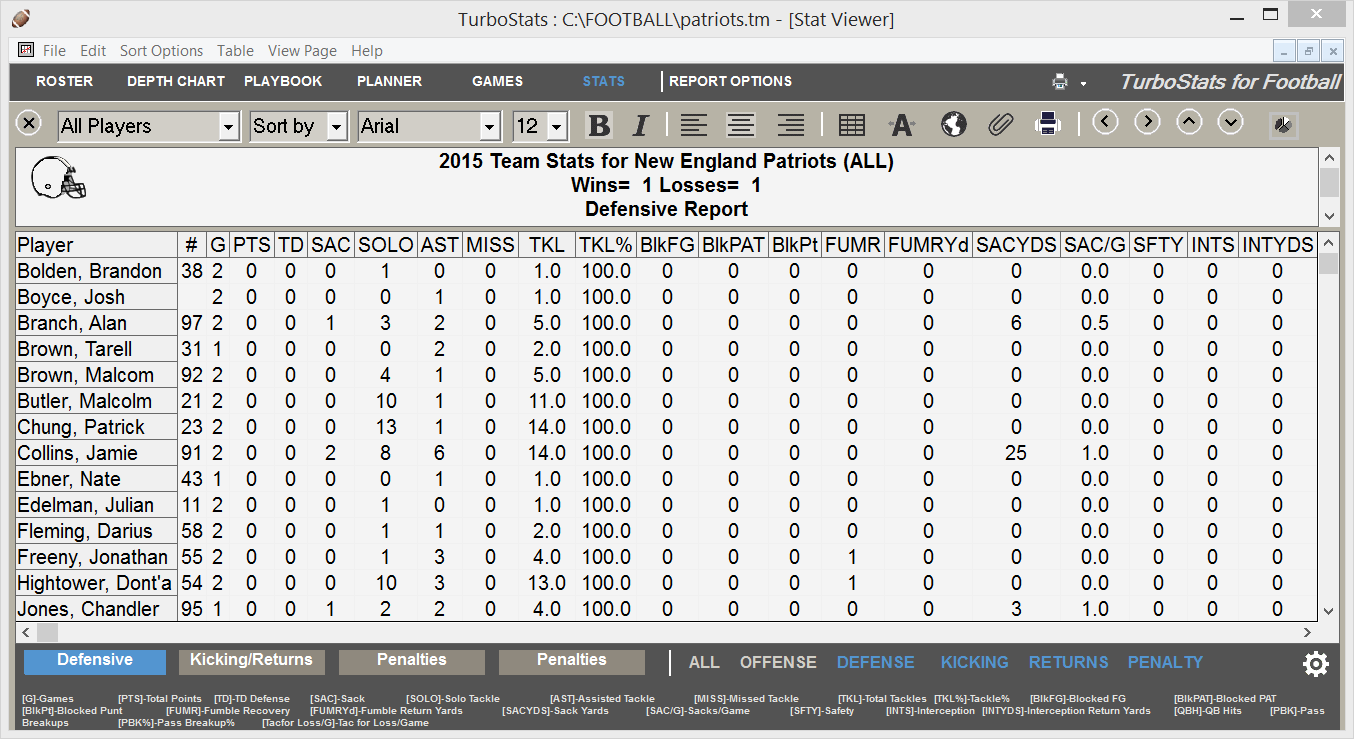Screen dimensions: 1354x739
Task: Click the paperclip attach icon
Action: (1000, 124)
